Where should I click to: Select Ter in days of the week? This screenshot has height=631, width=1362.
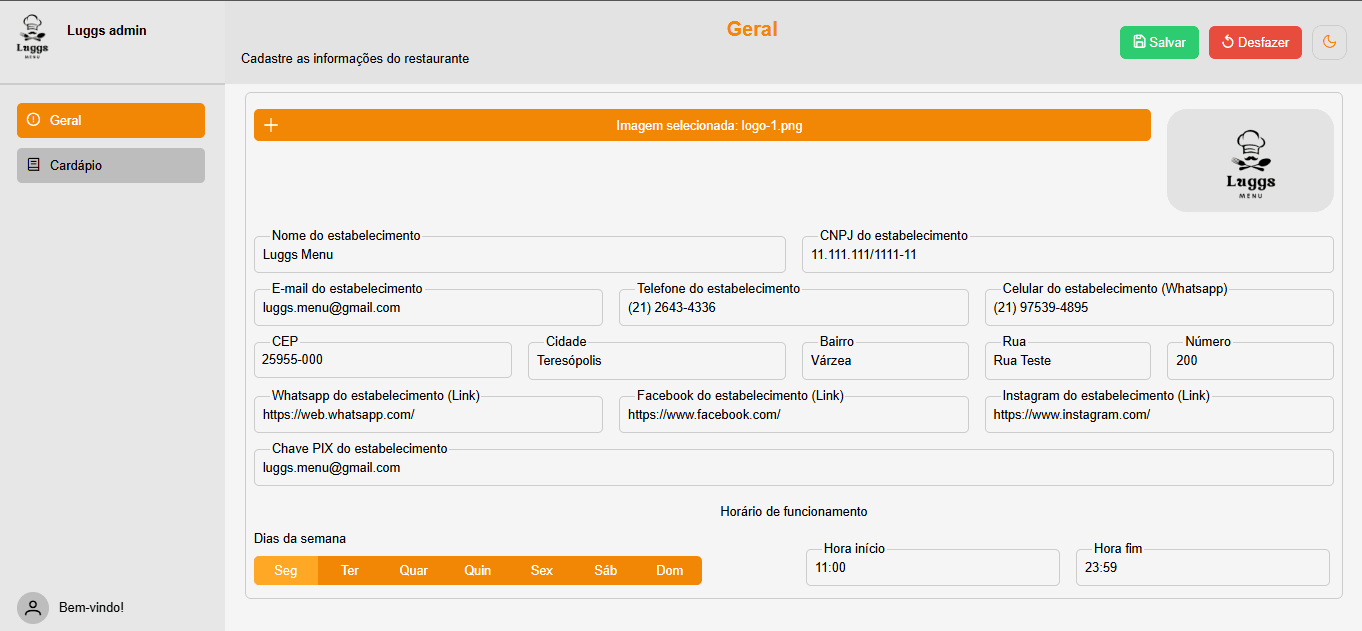pyautogui.click(x=350, y=570)
